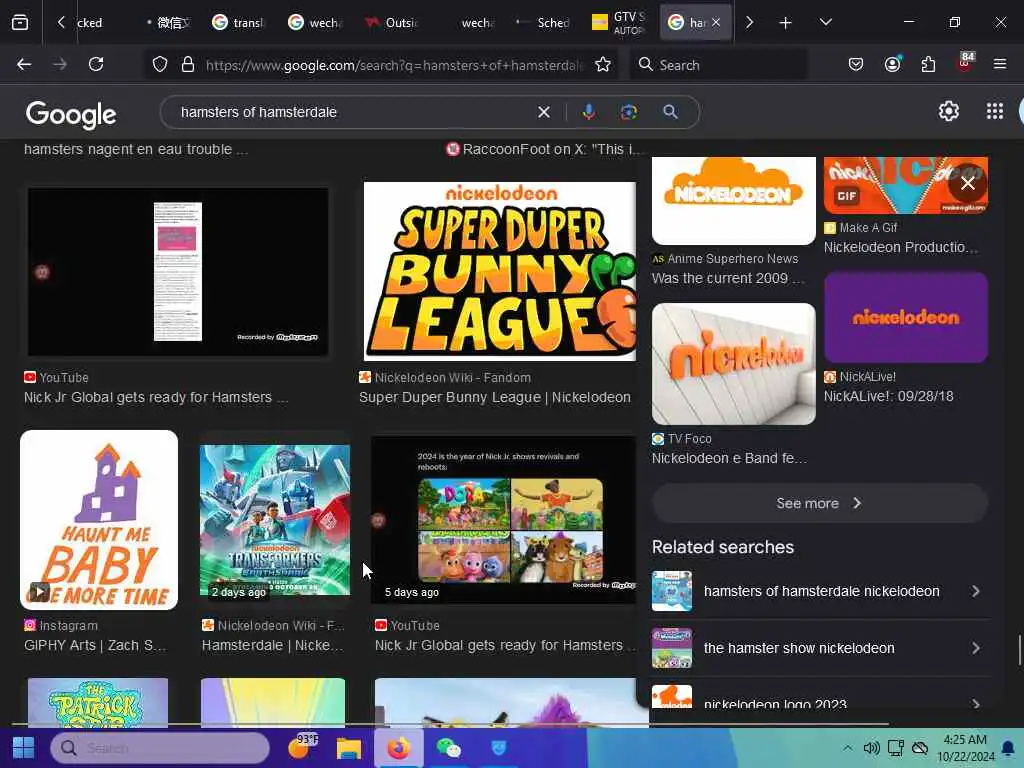Switch to GTV S autoplay tab
Image resolution: width=1024 pixels, height=768 pixels.
(x=618, y=23)
